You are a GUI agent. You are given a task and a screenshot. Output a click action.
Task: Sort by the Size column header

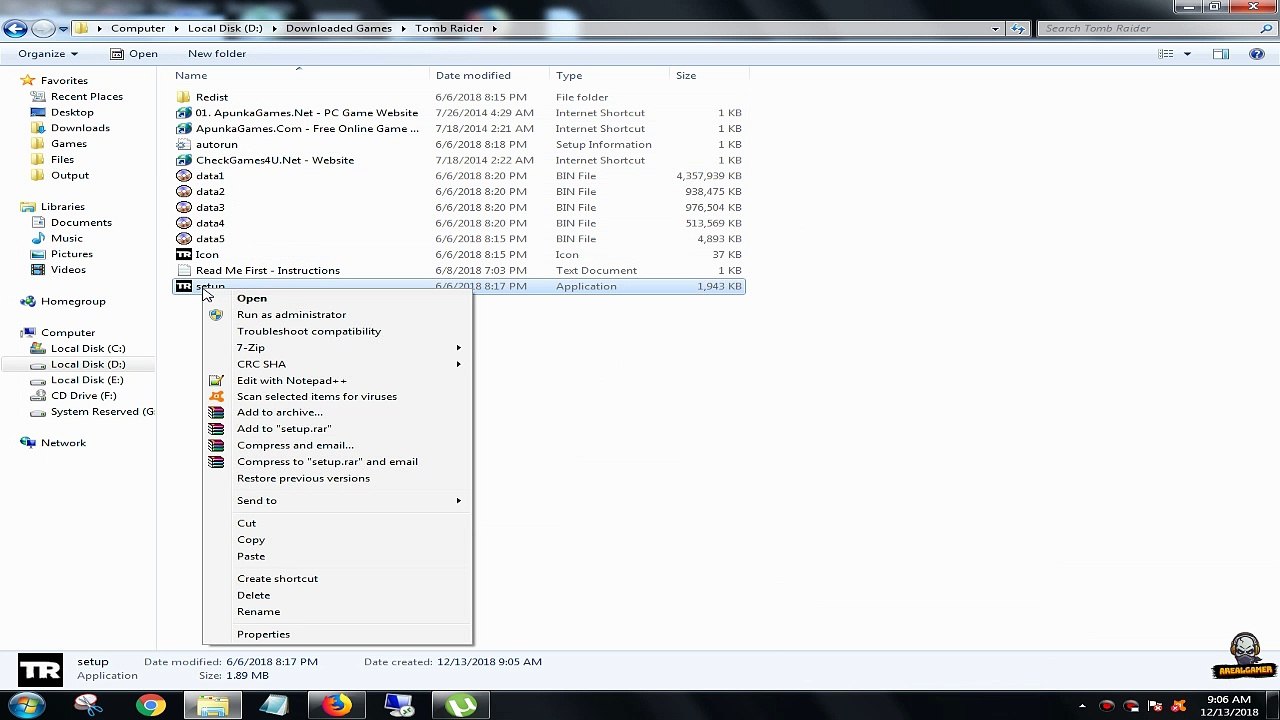click(x=709, y=75)
